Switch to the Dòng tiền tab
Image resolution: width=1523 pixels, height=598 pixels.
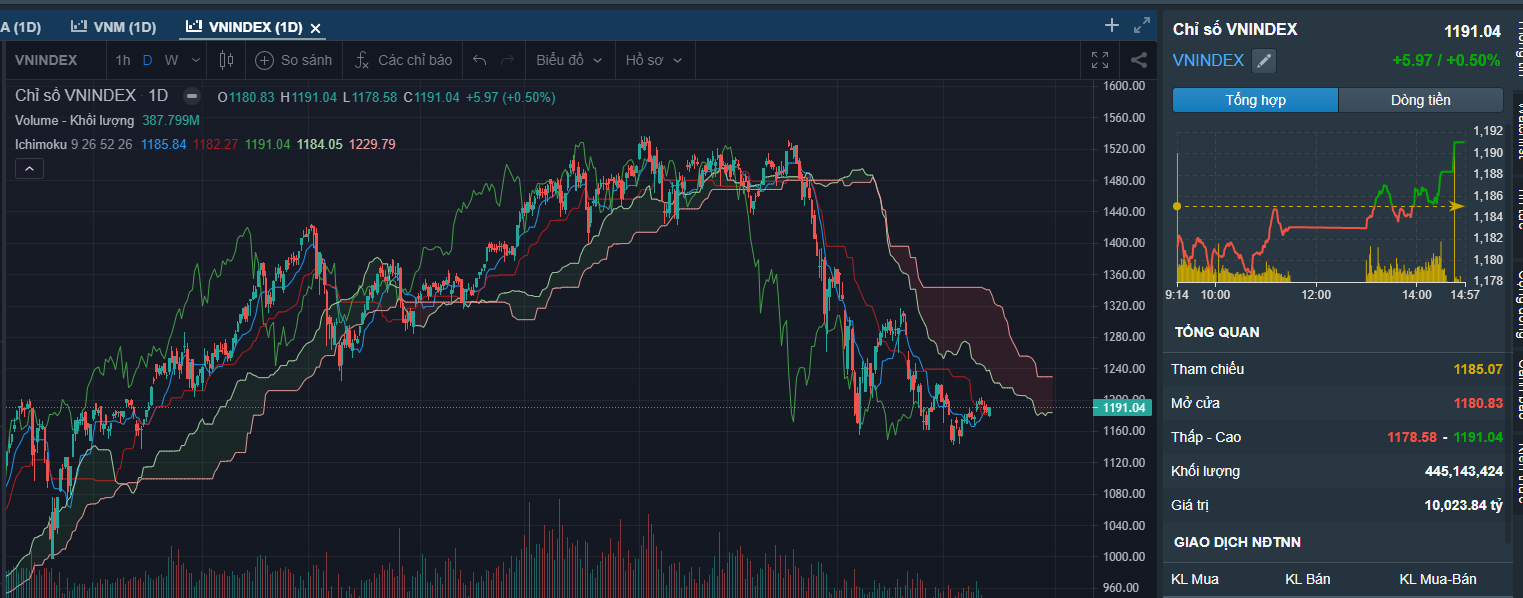(1420, 100)
